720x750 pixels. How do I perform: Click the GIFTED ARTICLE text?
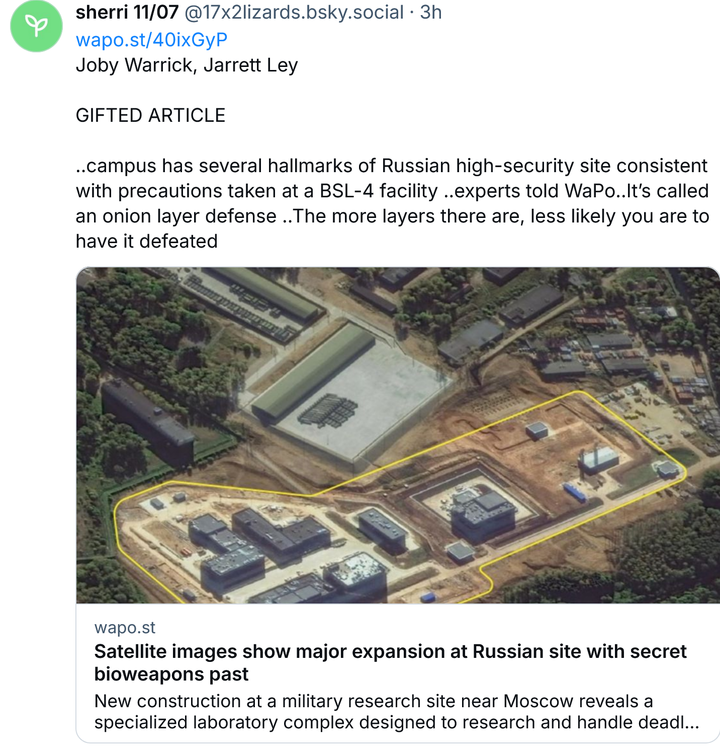(x=151, y=115)
